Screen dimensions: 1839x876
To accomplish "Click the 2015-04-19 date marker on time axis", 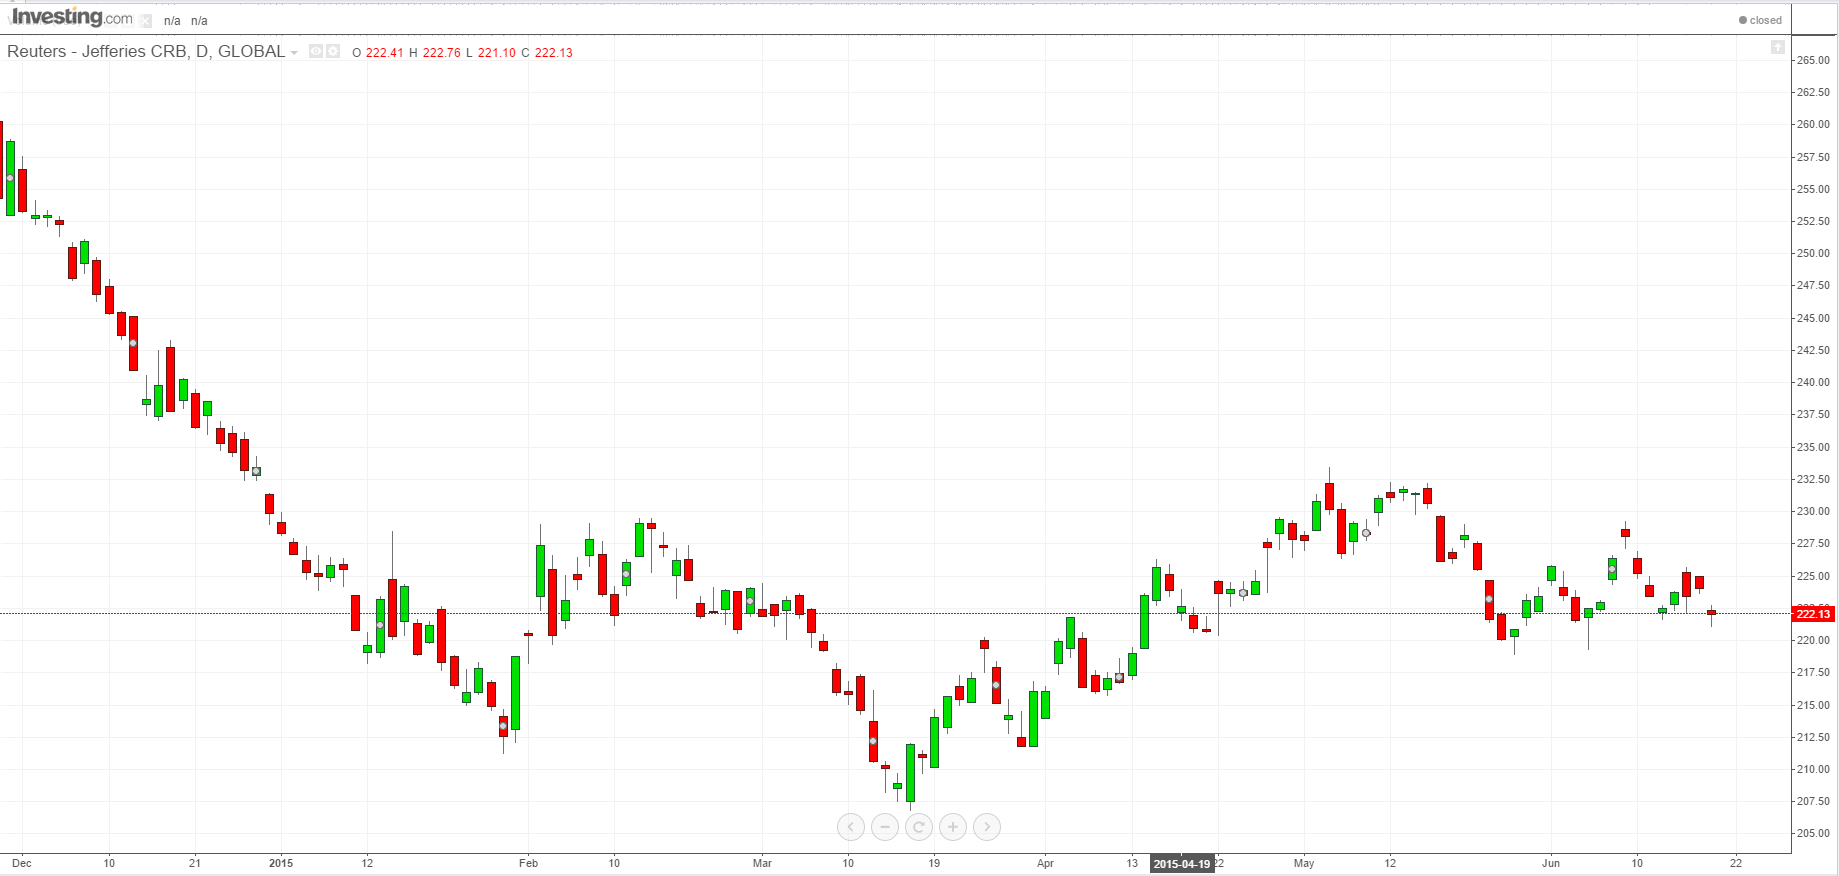I will coord(1182,864).
